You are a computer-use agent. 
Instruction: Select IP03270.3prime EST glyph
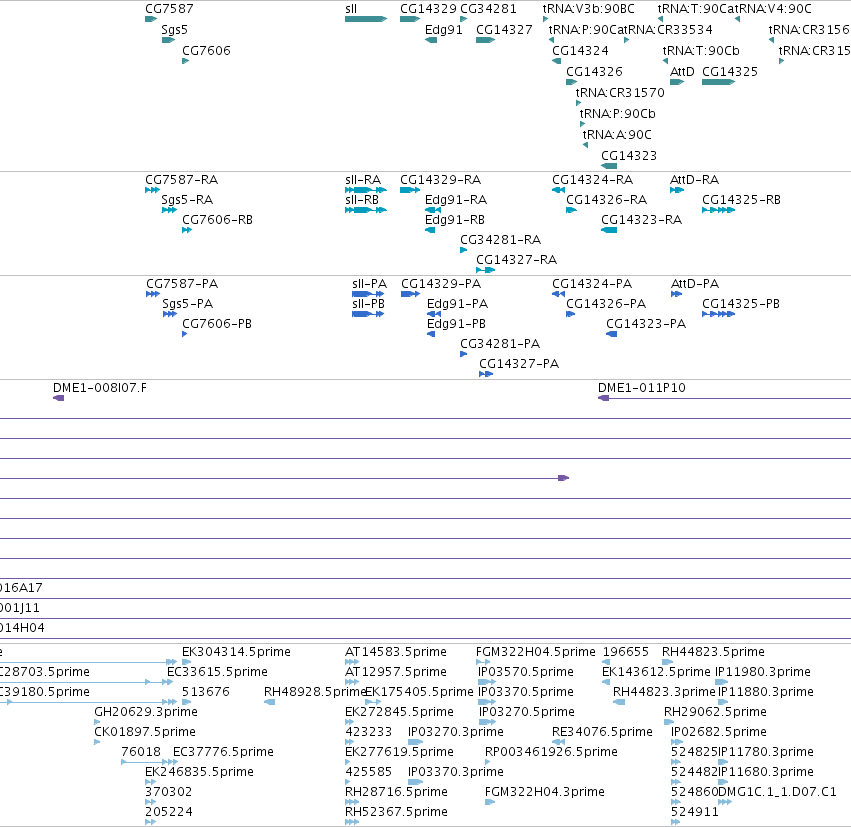click(415, 743)
